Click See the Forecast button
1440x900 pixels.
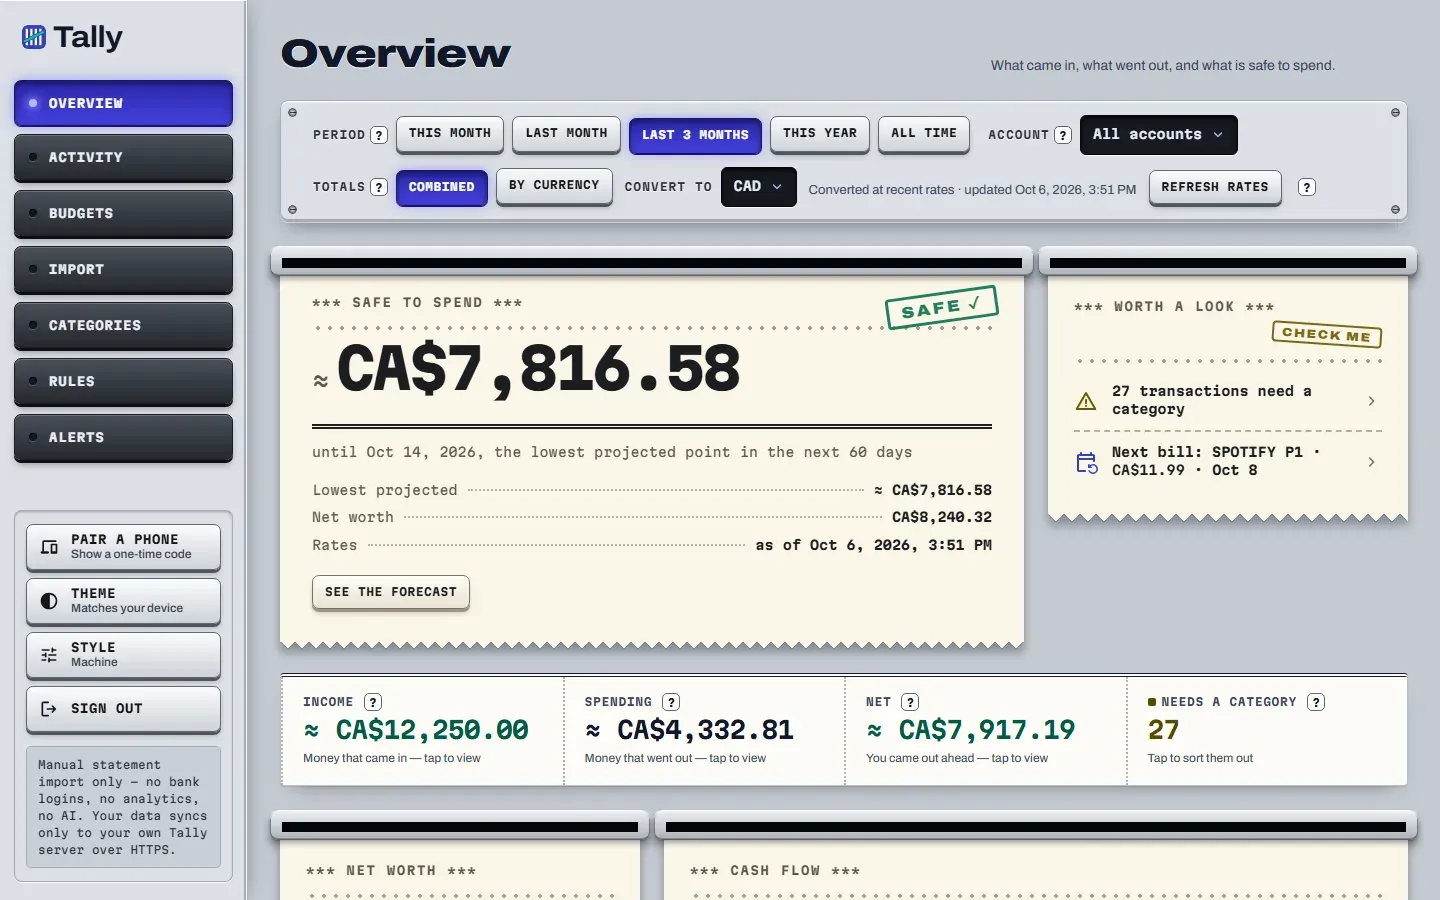391,592
